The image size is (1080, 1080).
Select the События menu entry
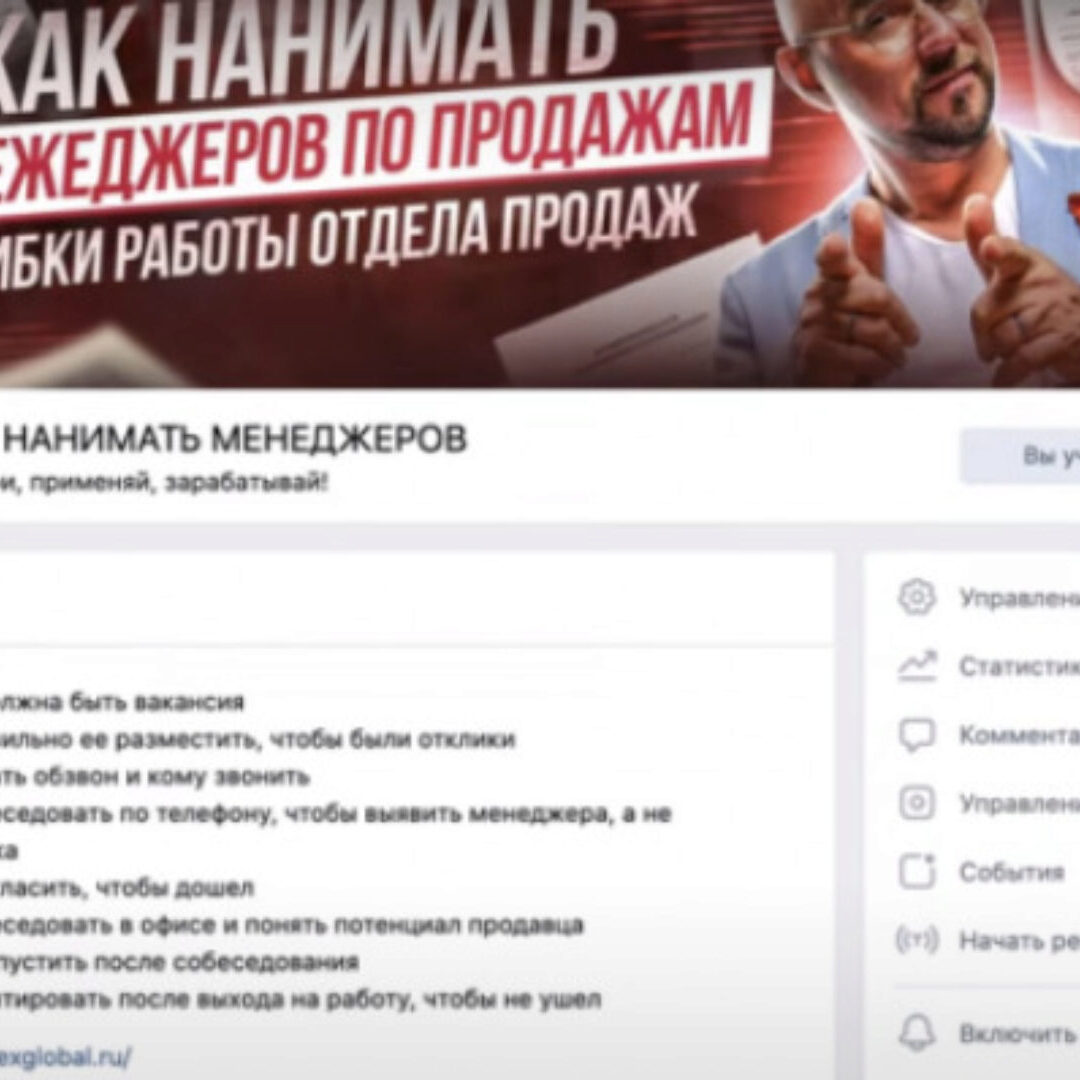point(1012,872)
